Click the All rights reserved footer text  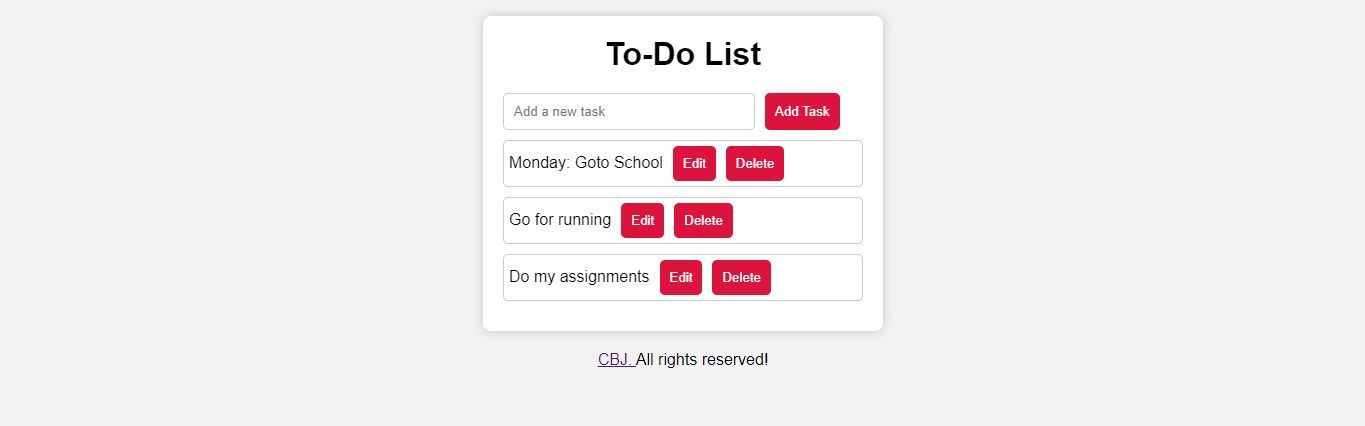pos(702,360)
